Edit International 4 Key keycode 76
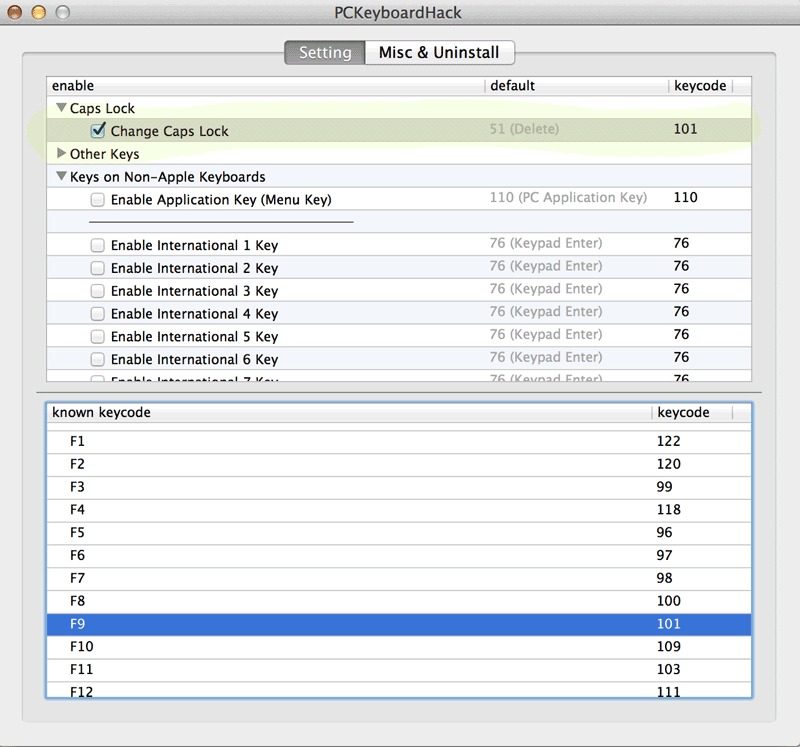800x747 pixels. click(681, 312)
